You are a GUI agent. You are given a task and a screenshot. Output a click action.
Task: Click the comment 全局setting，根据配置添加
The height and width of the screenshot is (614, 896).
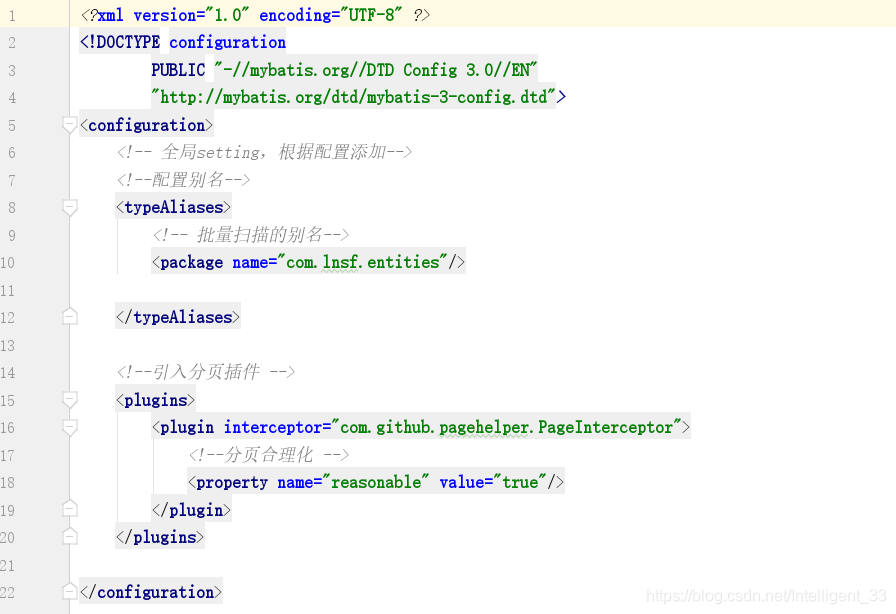pos(264,152)
